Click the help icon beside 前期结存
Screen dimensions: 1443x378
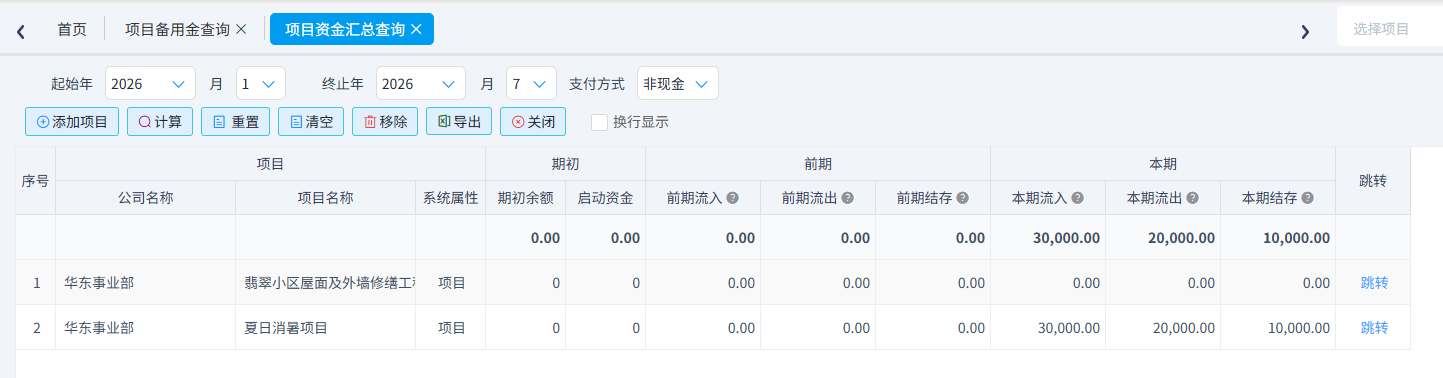click(962, 198)
